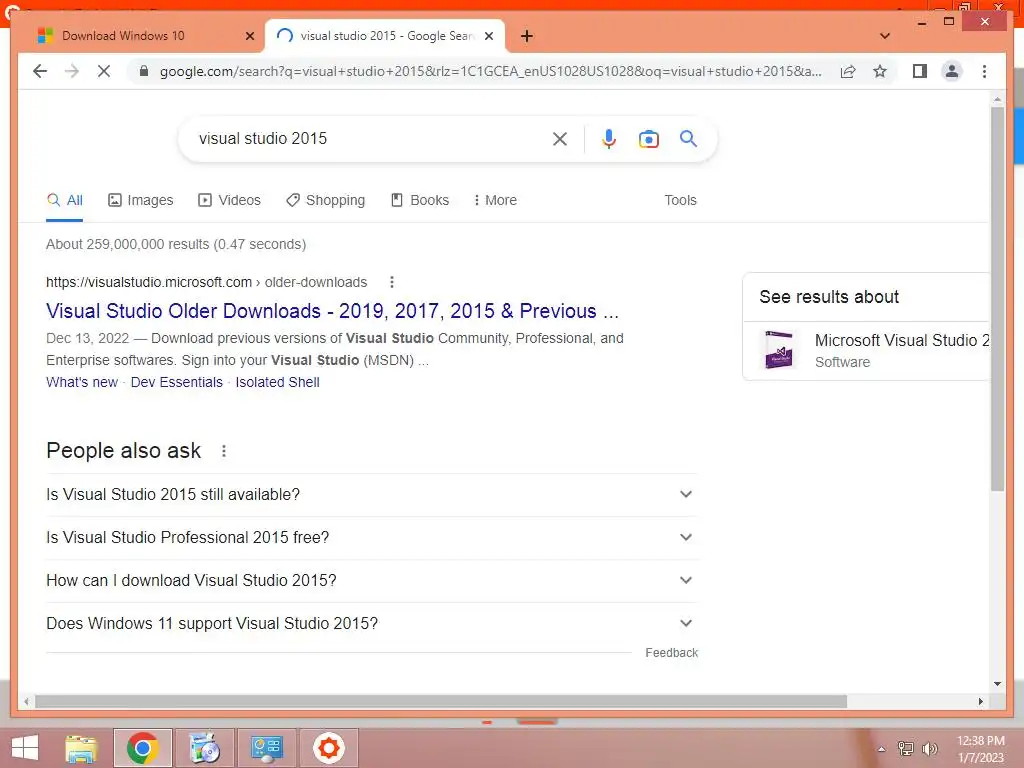The image size is (1024, 768).
Task: Open the volume tray icon
Action: [x=930, y=748]
